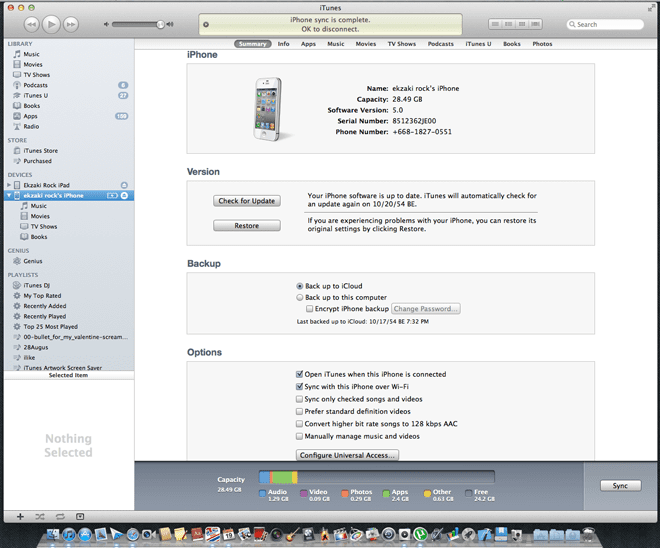Open the Purchased playlist
The height and width of the screenshot is (548, 660).
37,161
